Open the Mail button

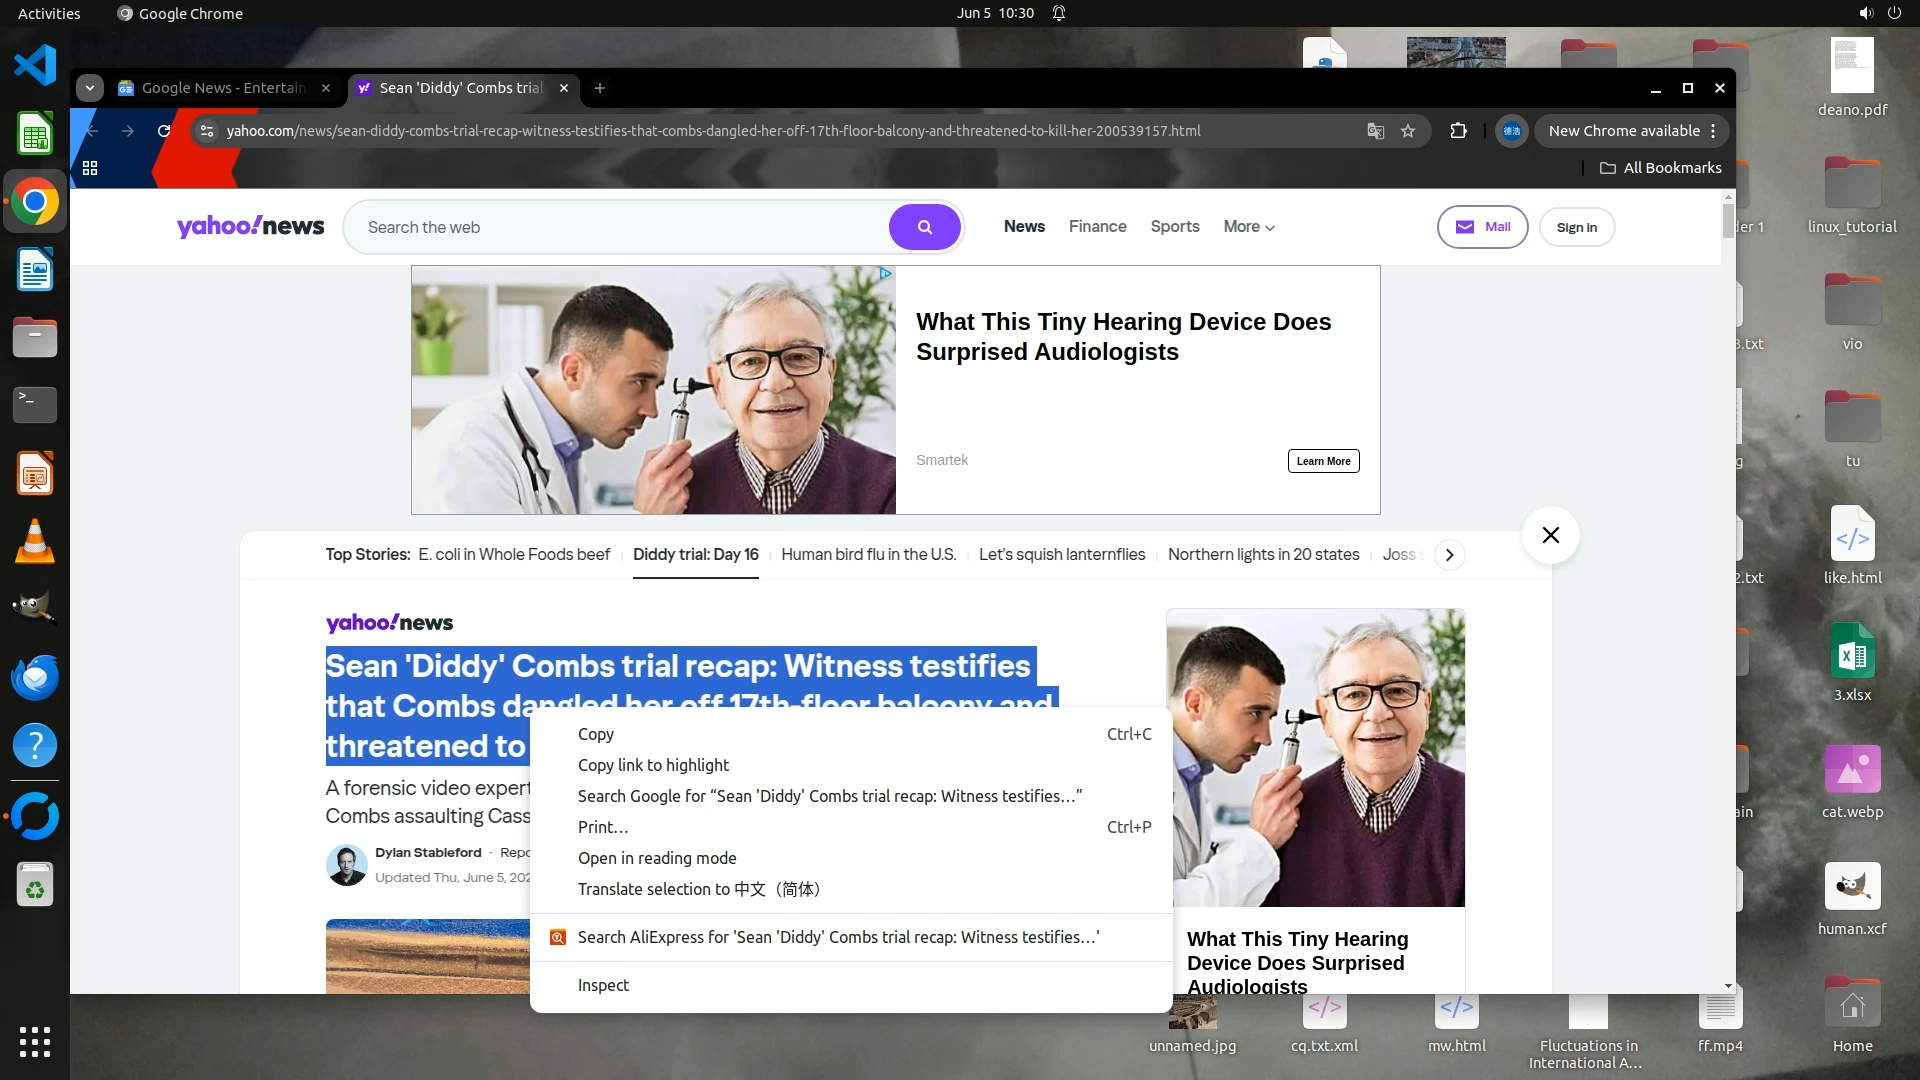coord(1482,227)
